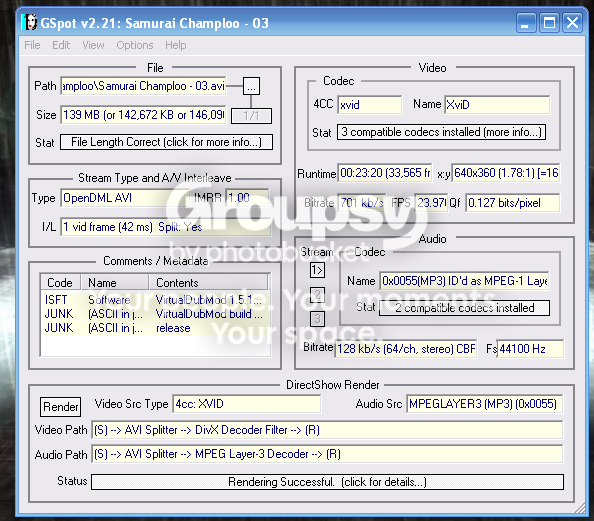The width and height of the screenshot is (594, 521).
Task: Click '2 compatible codecs installed' audio stat button
Action: [464, 308]
